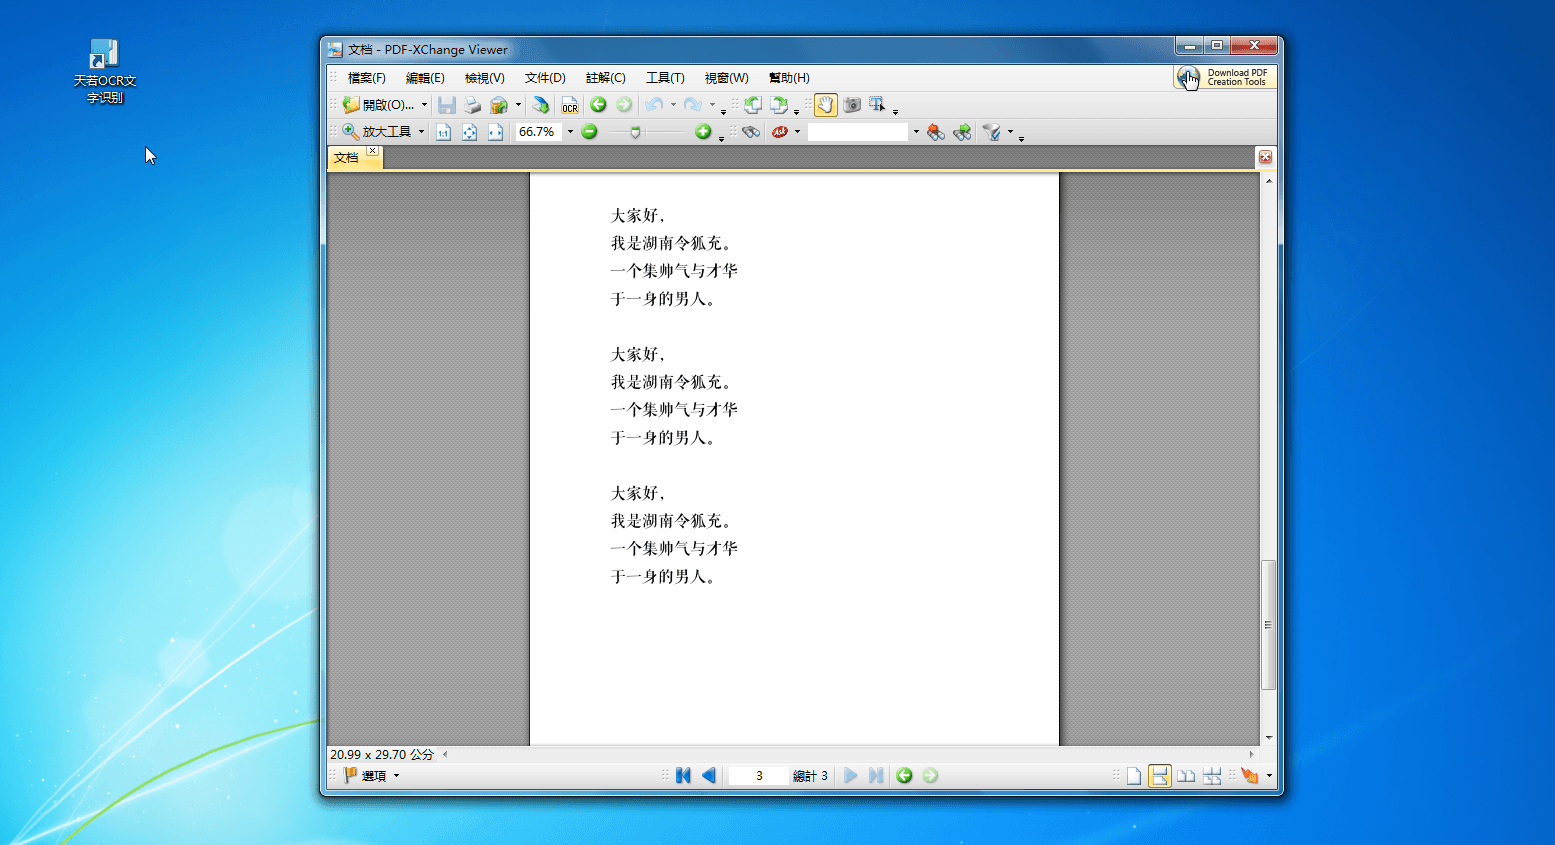Open the search field history dropdown

[916, 132]
